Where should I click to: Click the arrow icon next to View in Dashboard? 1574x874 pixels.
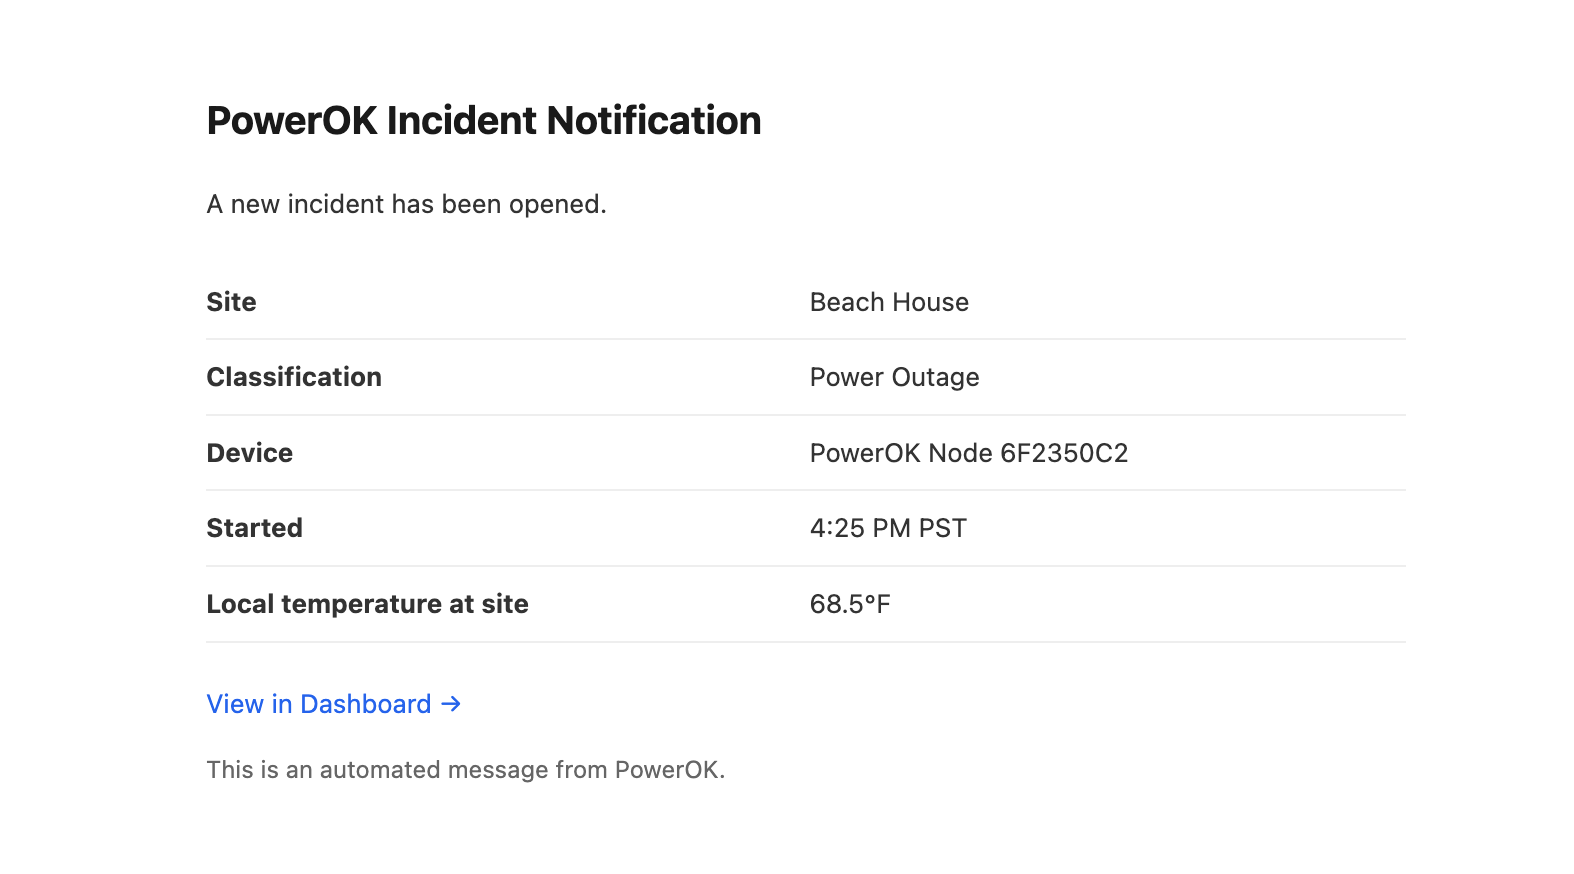pos(449,703)
